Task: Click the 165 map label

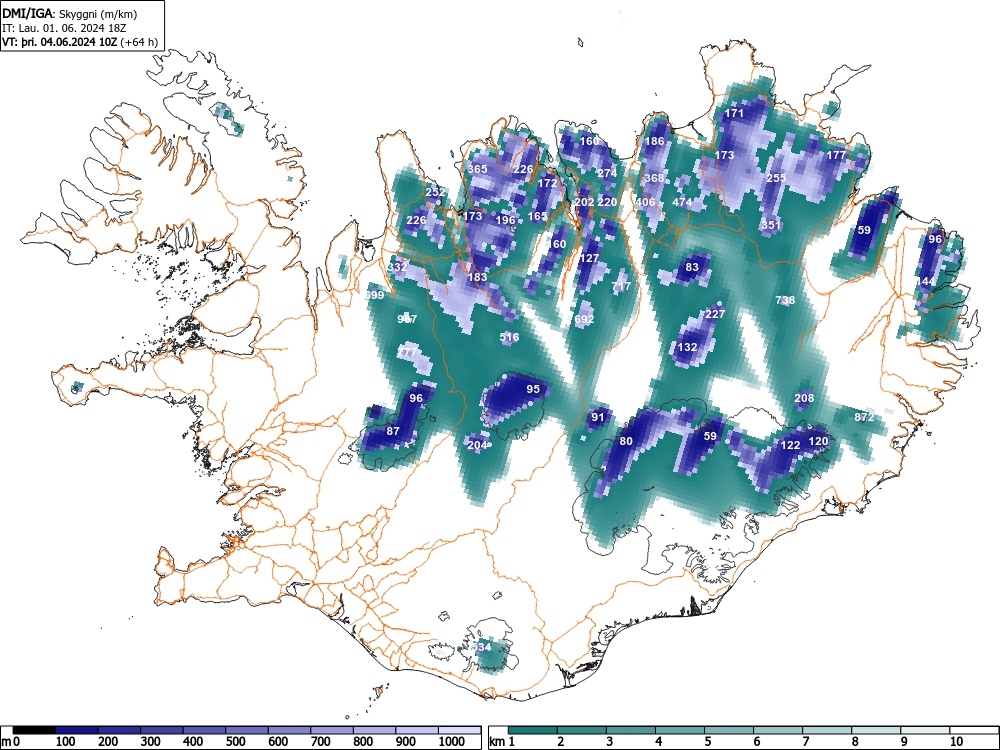Action: coord(537,216)
